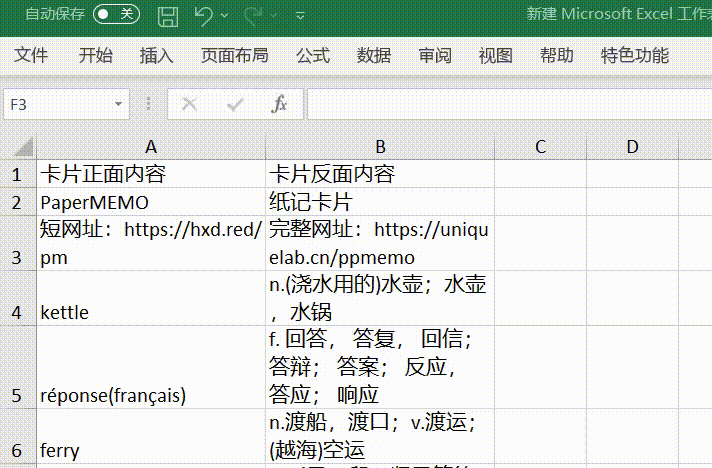Screen dimensions: 712x468
Task: Select column C header
Action: [x=540, y=147]
